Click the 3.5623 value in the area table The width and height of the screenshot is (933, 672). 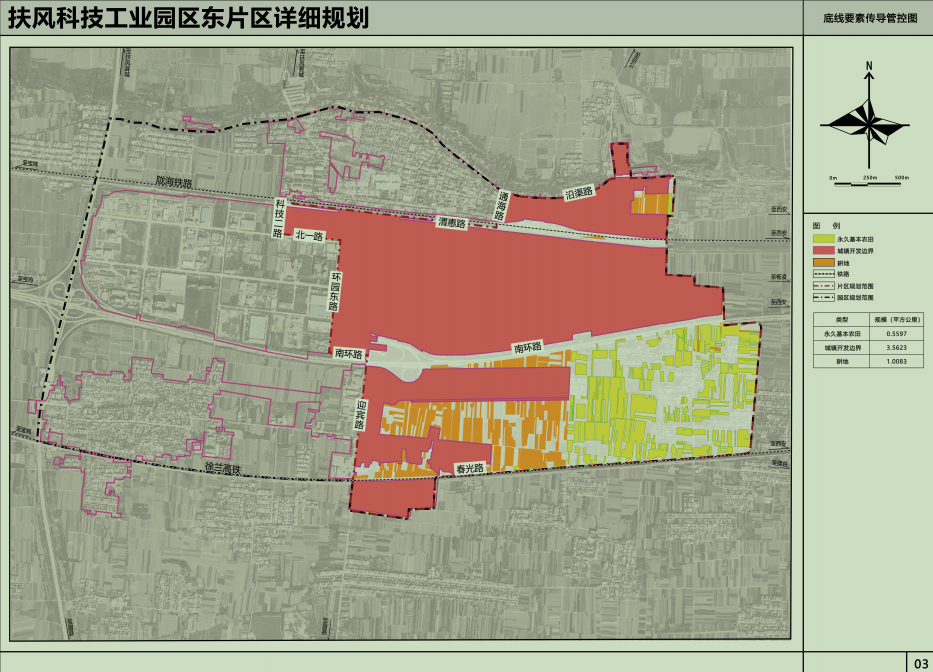[894, 347]
